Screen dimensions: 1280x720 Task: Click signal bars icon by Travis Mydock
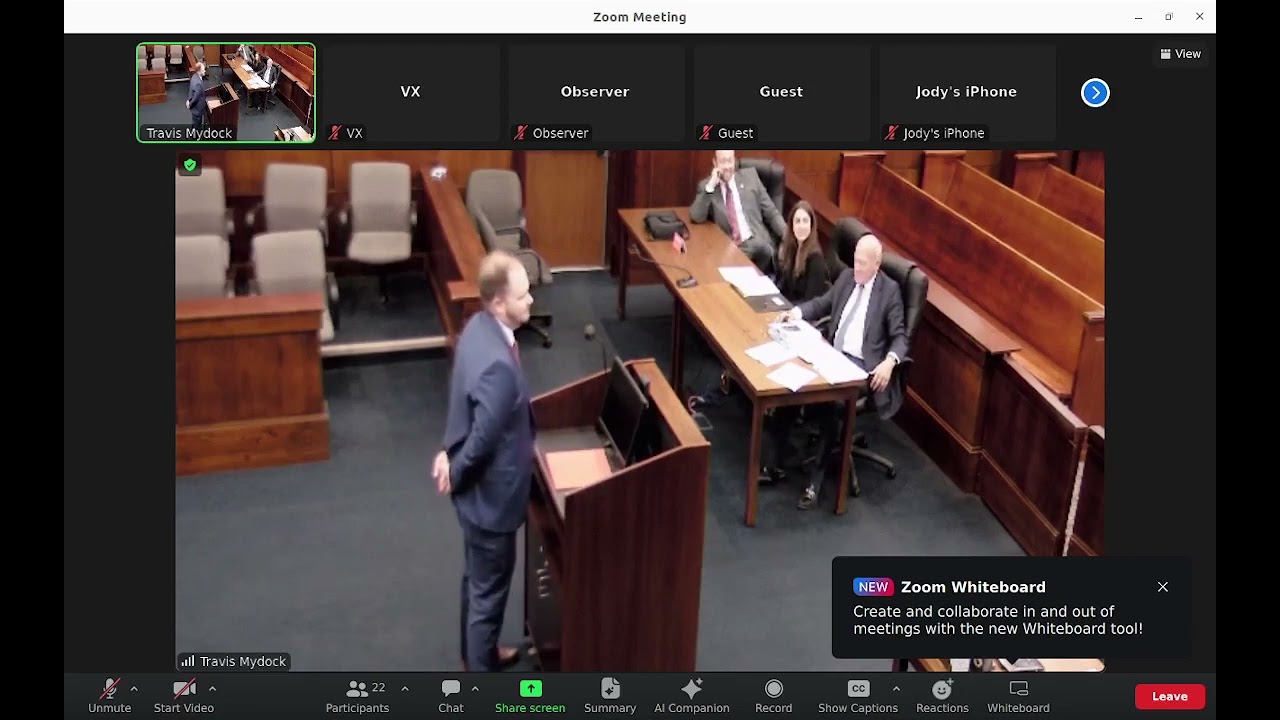coord(188,661)
